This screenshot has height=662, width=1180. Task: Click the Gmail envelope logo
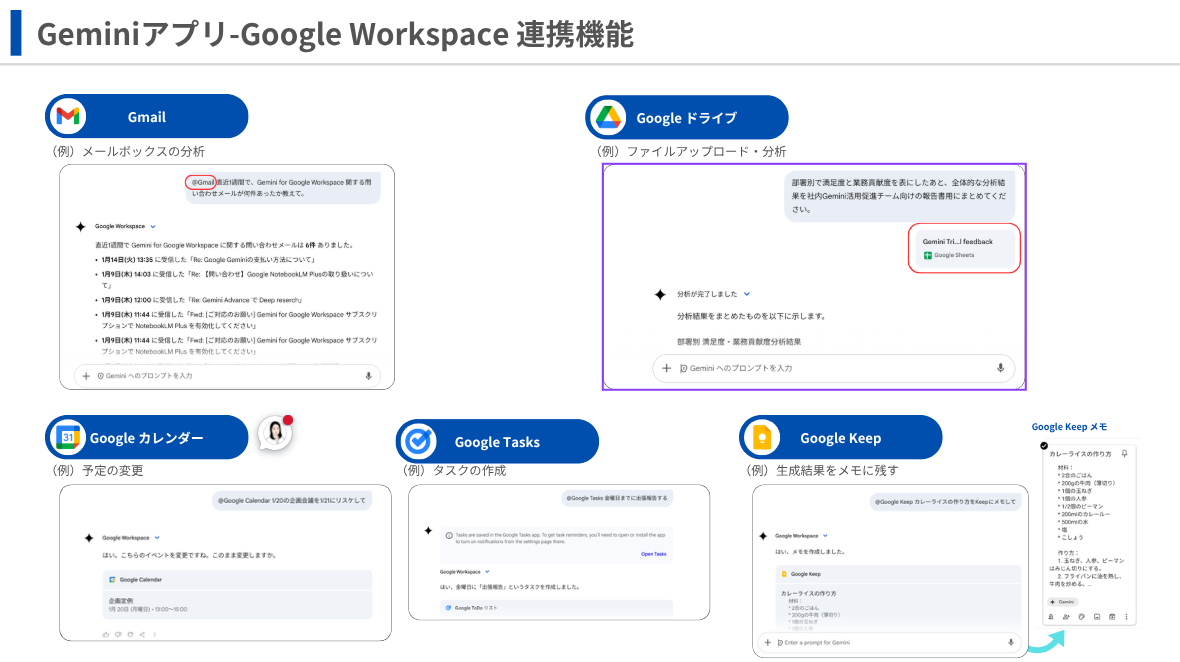pos(68,117)
